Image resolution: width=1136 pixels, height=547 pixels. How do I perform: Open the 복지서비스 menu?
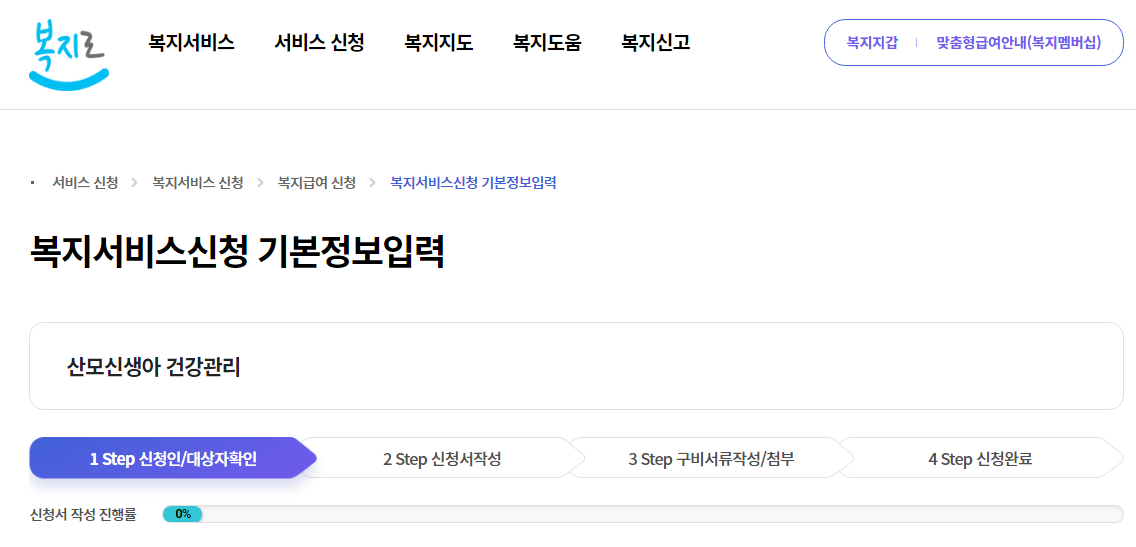(x=191, y=43)
